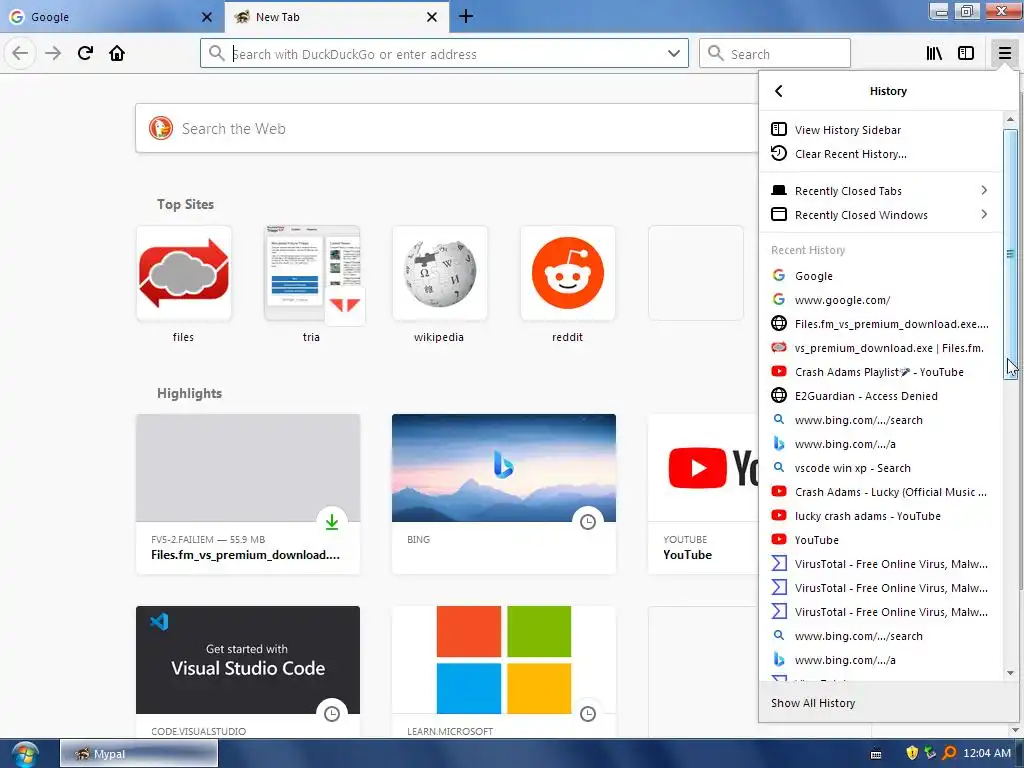The height and width of the screenshot is (768, 1024).
Task: Click the on-screen keyboard tray icon
Action: pos(876,754)
